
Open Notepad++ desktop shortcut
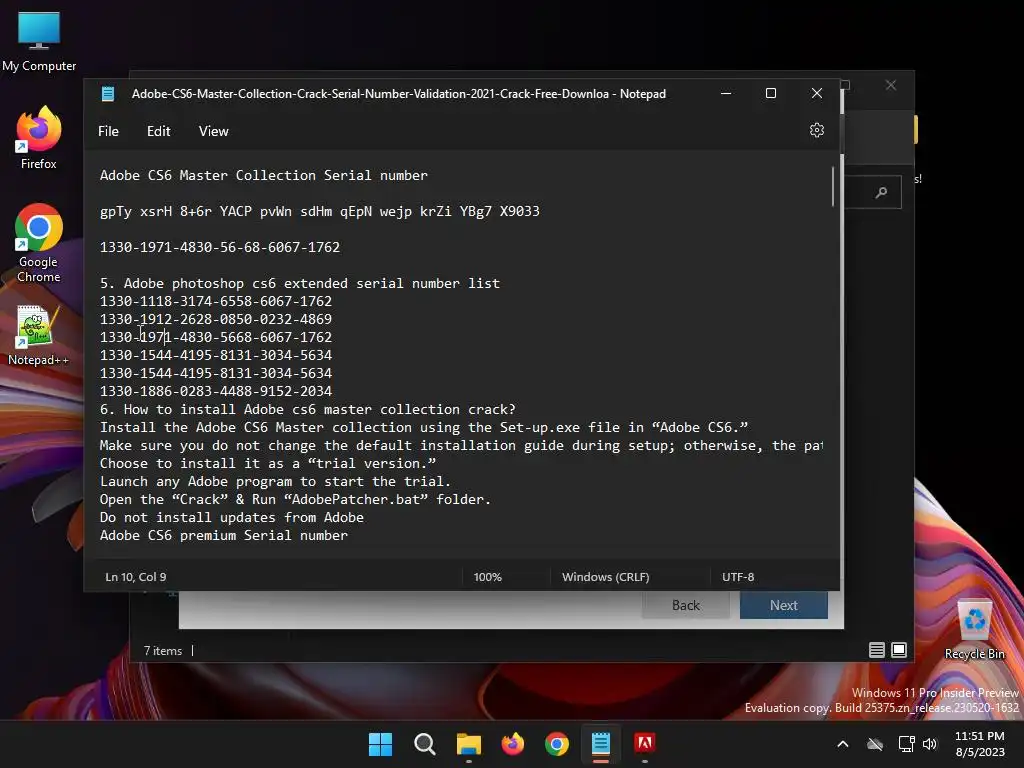39,335
